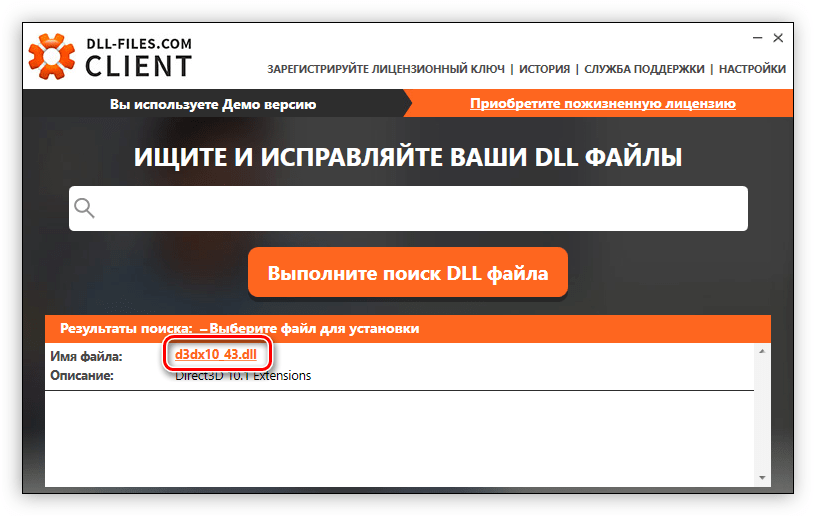Click Приобретите пожизненную лицензию link

[x=603, y=104]
